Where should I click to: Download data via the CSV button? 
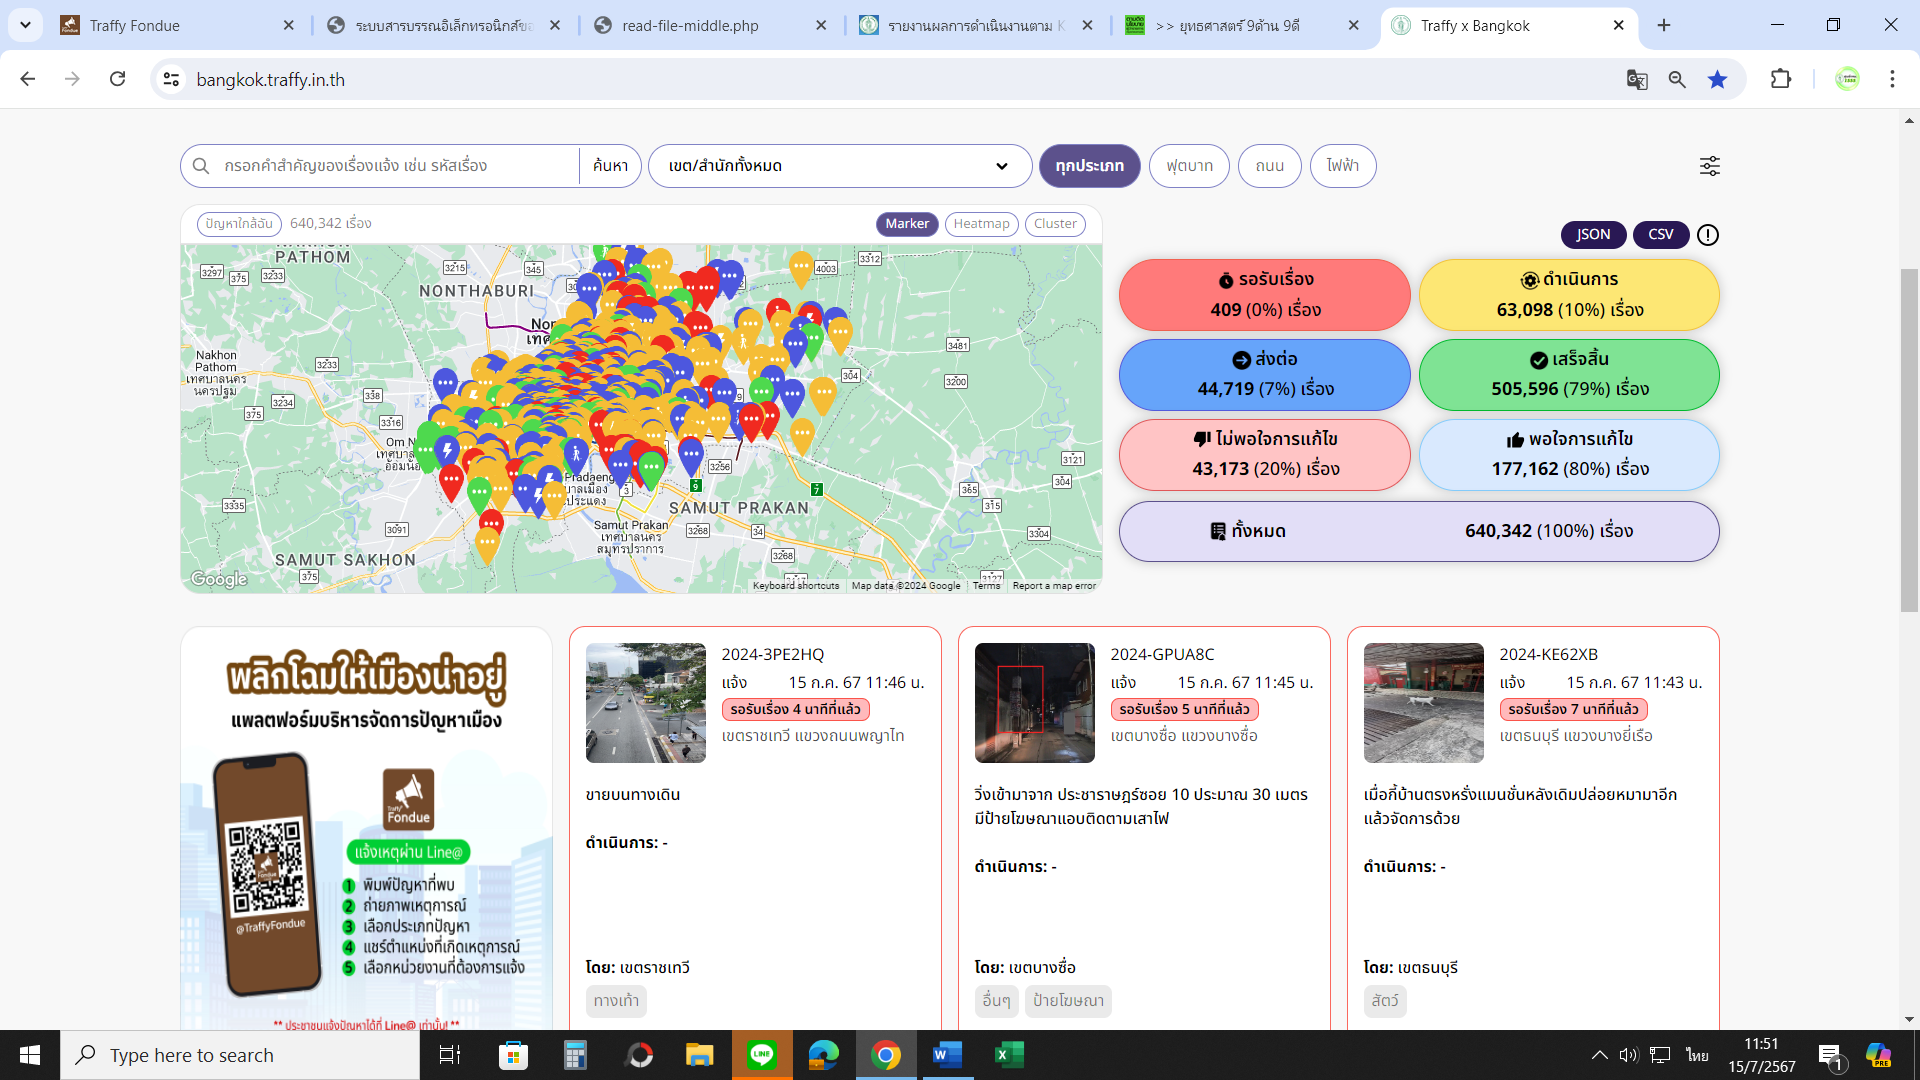[x=1660, y=235]
